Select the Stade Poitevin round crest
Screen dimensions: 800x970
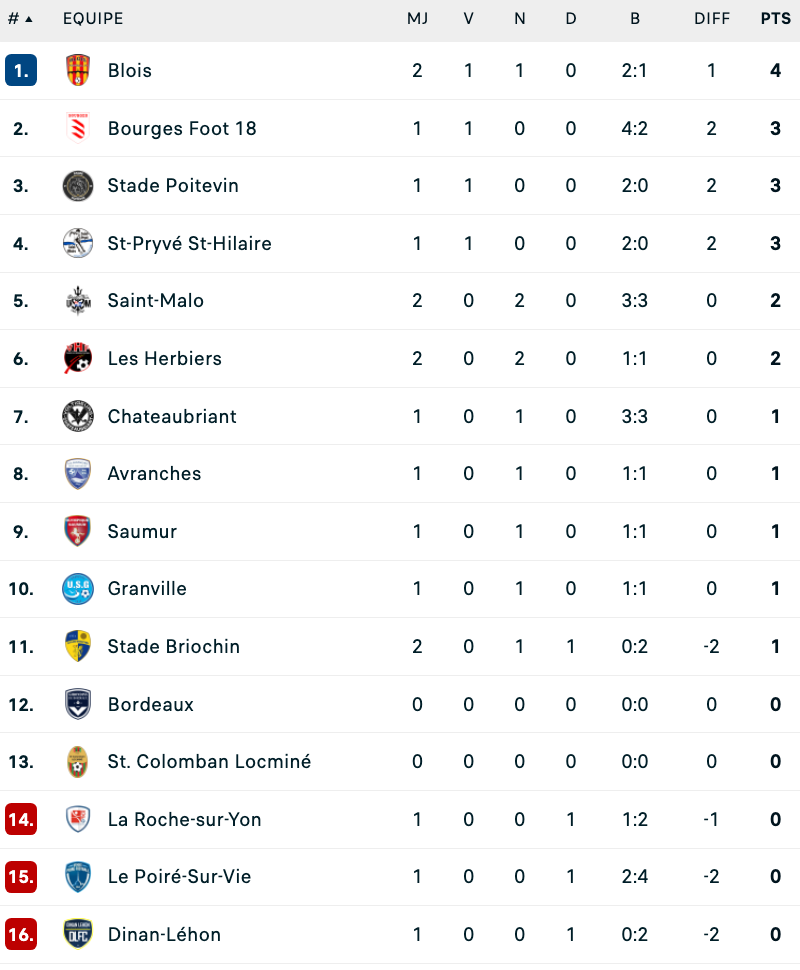point(78,186)
